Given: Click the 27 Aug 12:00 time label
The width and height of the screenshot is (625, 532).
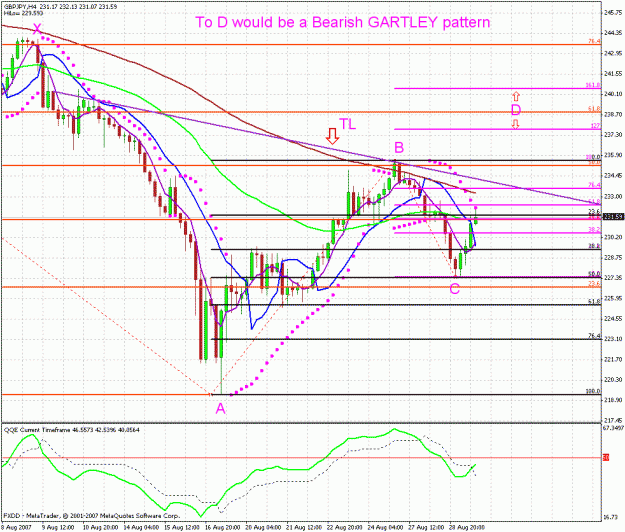Looking at the screenshot, I should (x=426, y=528).
